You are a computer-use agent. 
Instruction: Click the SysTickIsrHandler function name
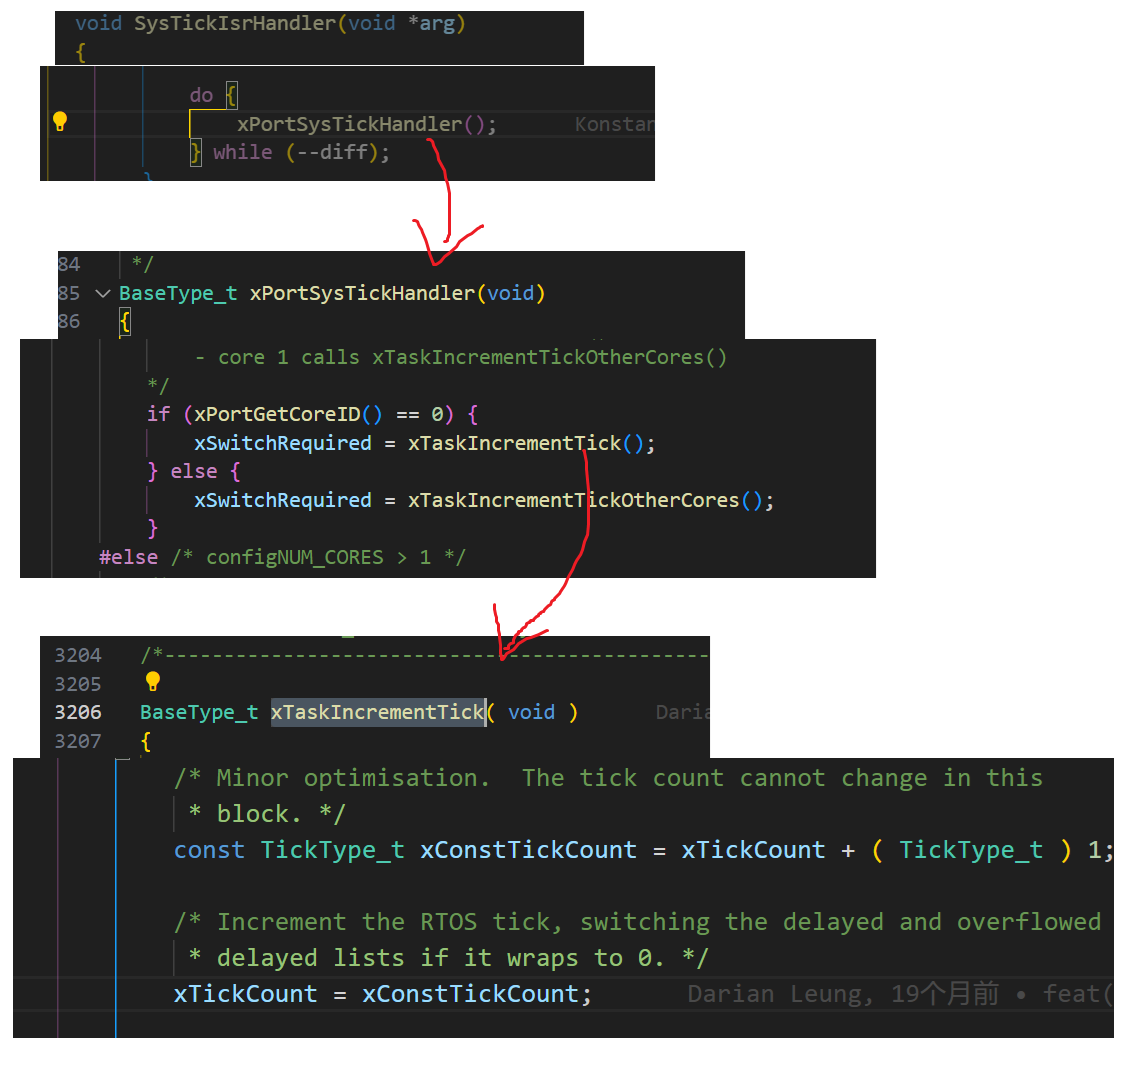(235, 24)
